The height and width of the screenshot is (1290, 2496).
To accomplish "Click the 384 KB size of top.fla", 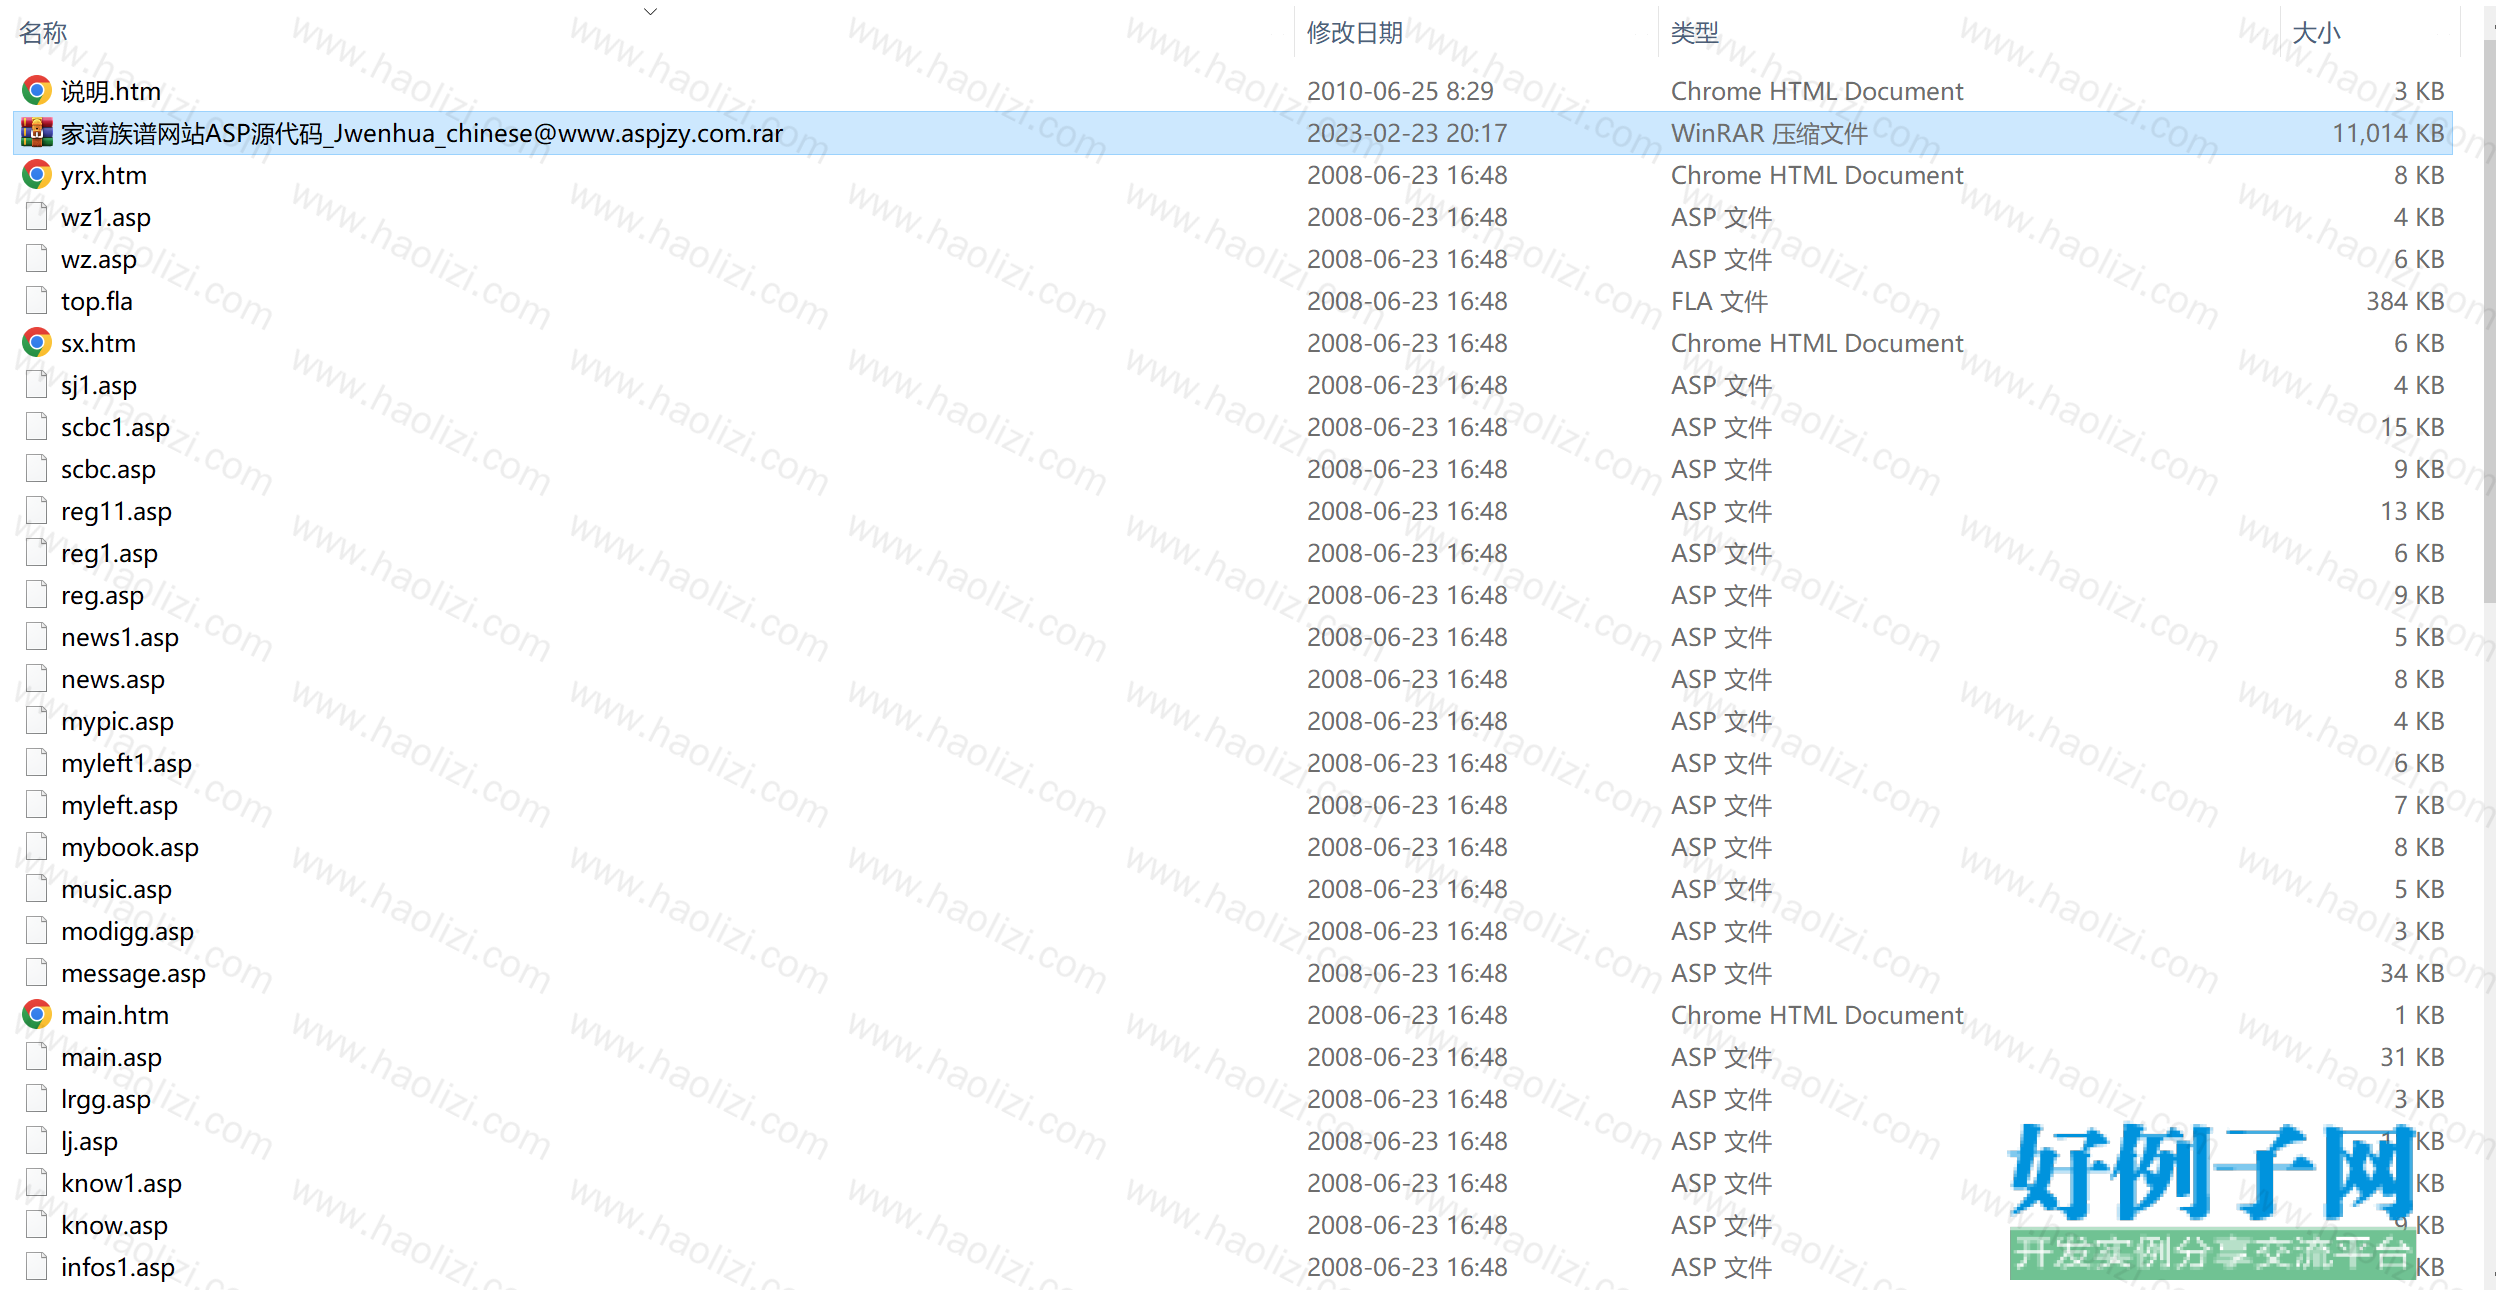I will [x=2405, y=301].
